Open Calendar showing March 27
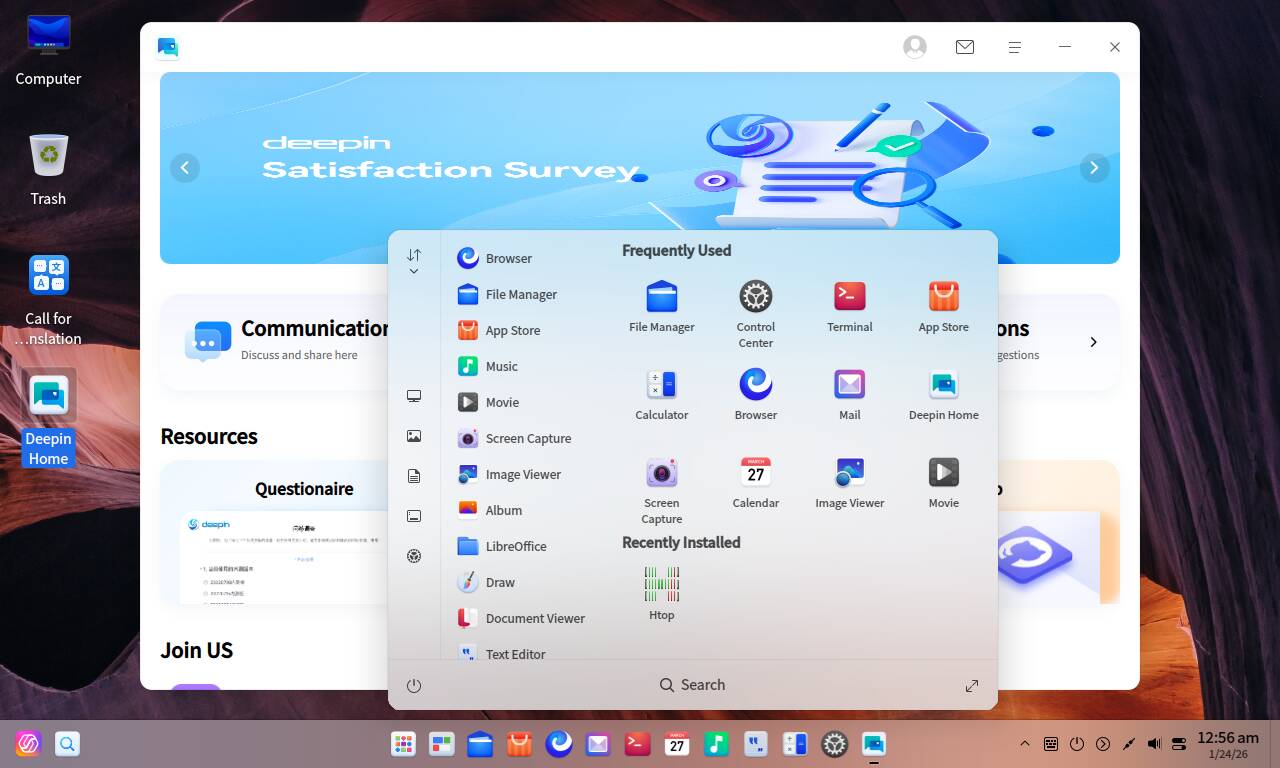The width and height of the screenshot is (1280, 768). pos(755,472)
